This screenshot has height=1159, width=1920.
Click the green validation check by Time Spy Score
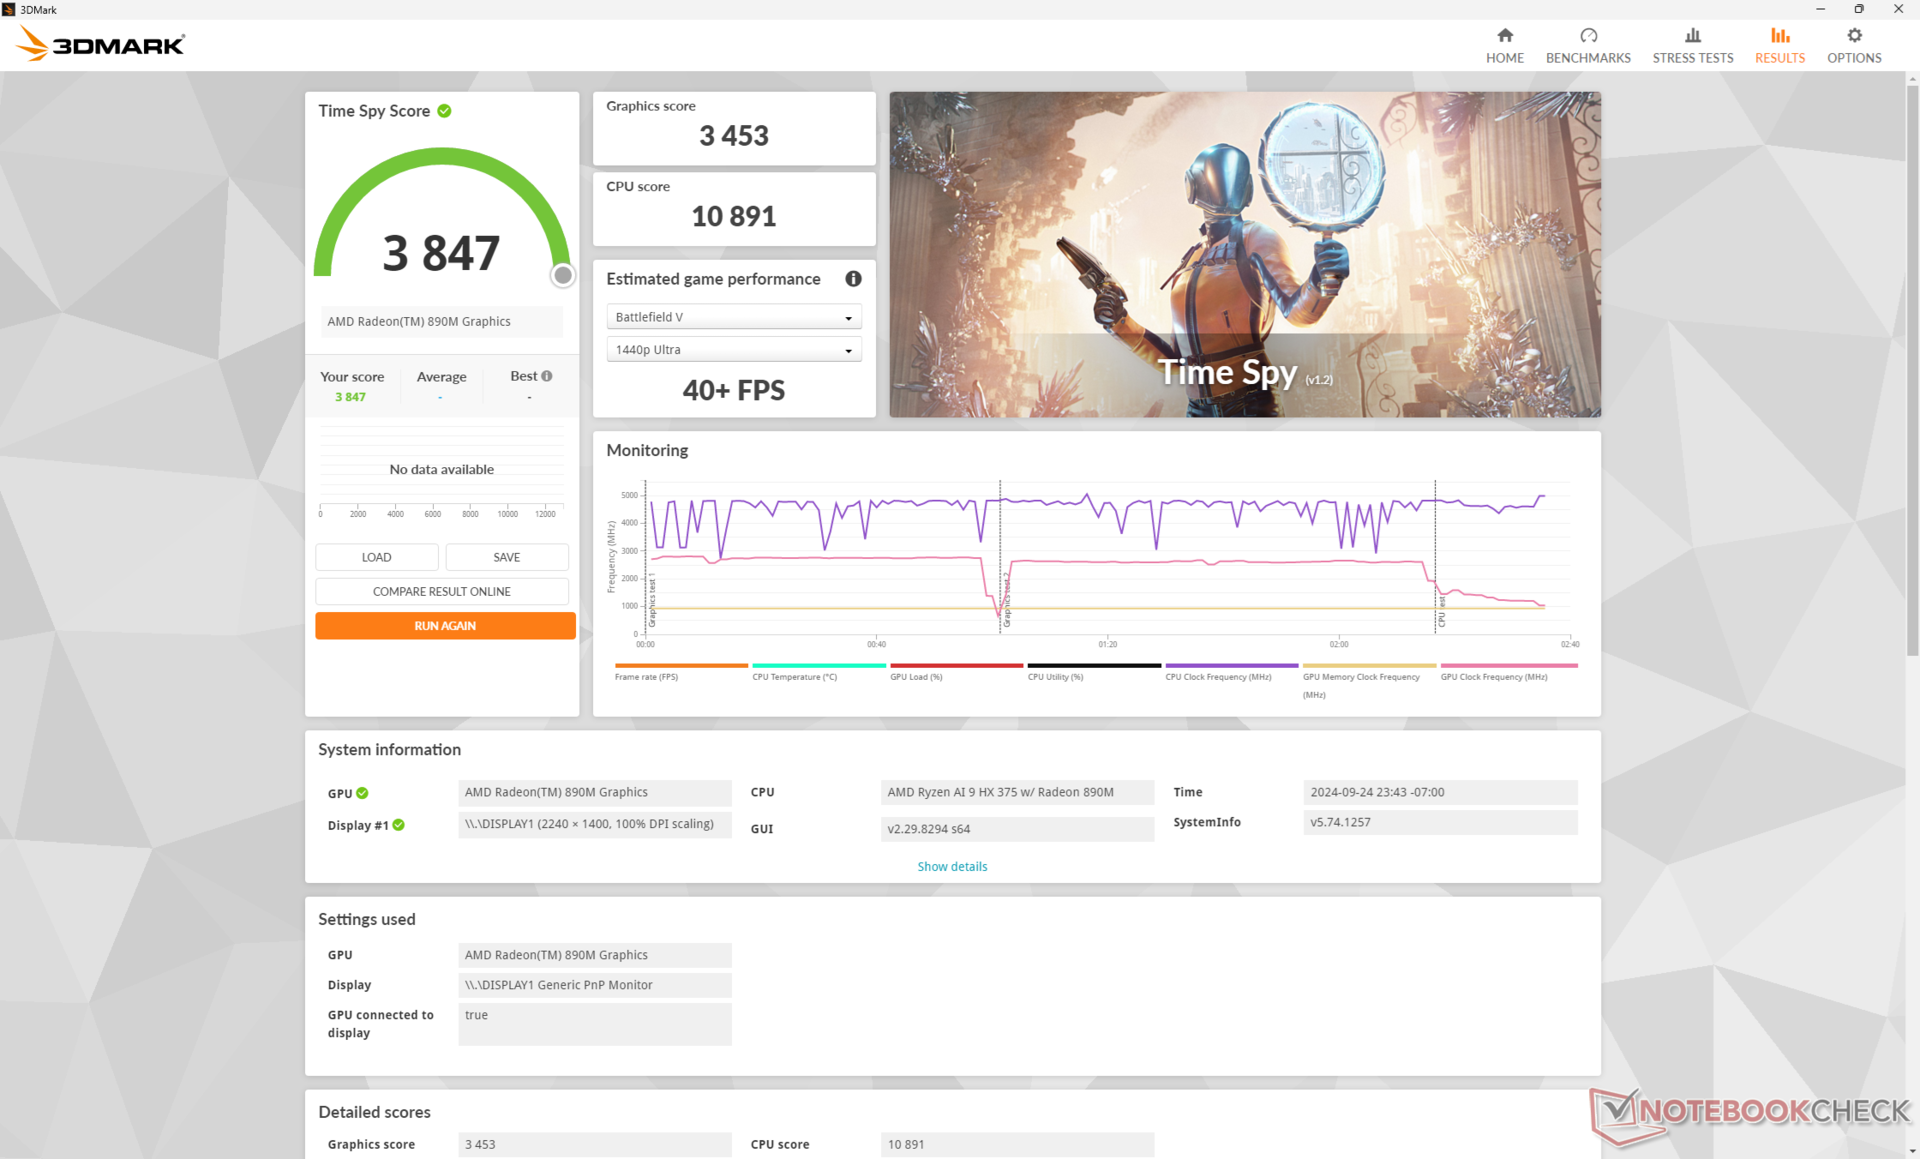pos(444,111)
